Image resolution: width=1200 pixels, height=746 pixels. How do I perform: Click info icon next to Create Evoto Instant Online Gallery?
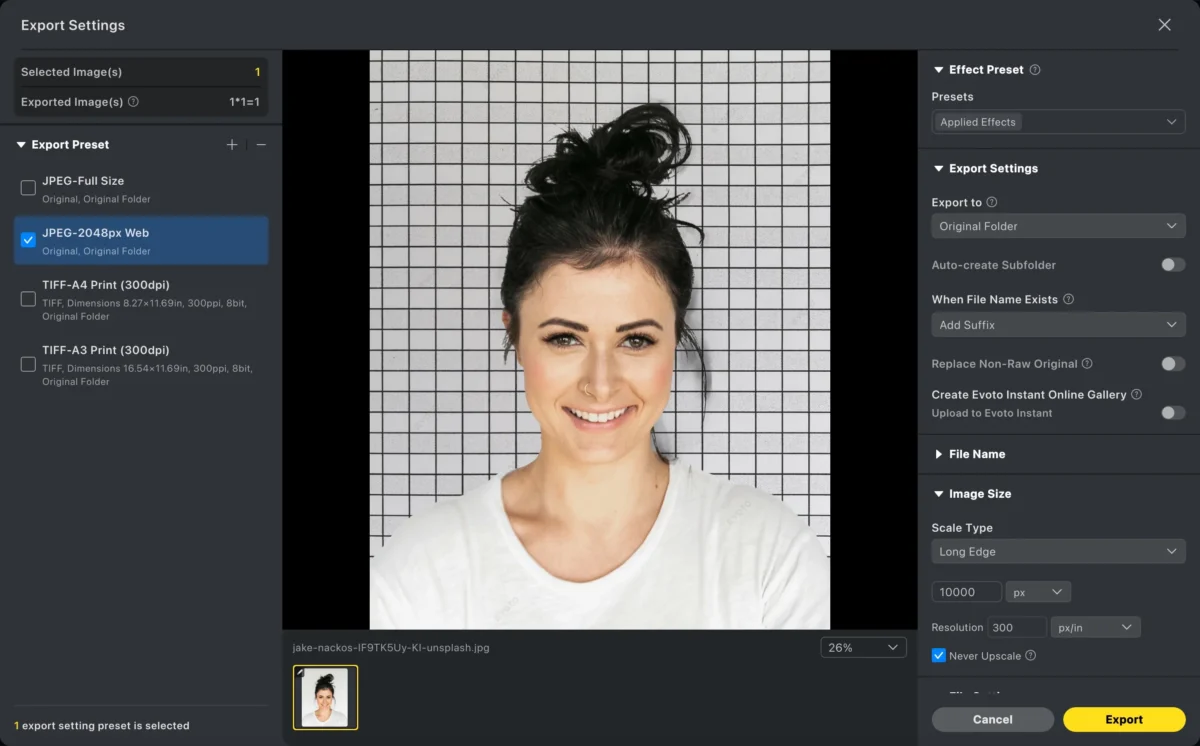(1136, 395)
